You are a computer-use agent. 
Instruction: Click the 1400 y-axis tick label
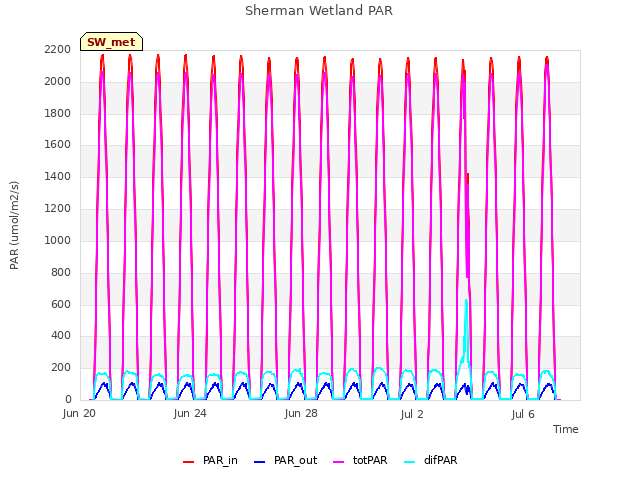[58, 176]
